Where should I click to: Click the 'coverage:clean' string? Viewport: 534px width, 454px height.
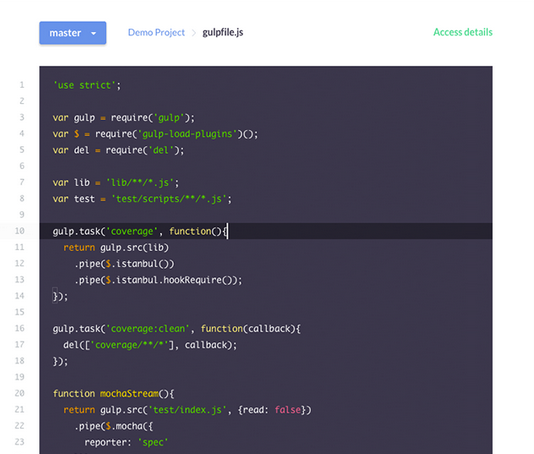click(147, 329)
